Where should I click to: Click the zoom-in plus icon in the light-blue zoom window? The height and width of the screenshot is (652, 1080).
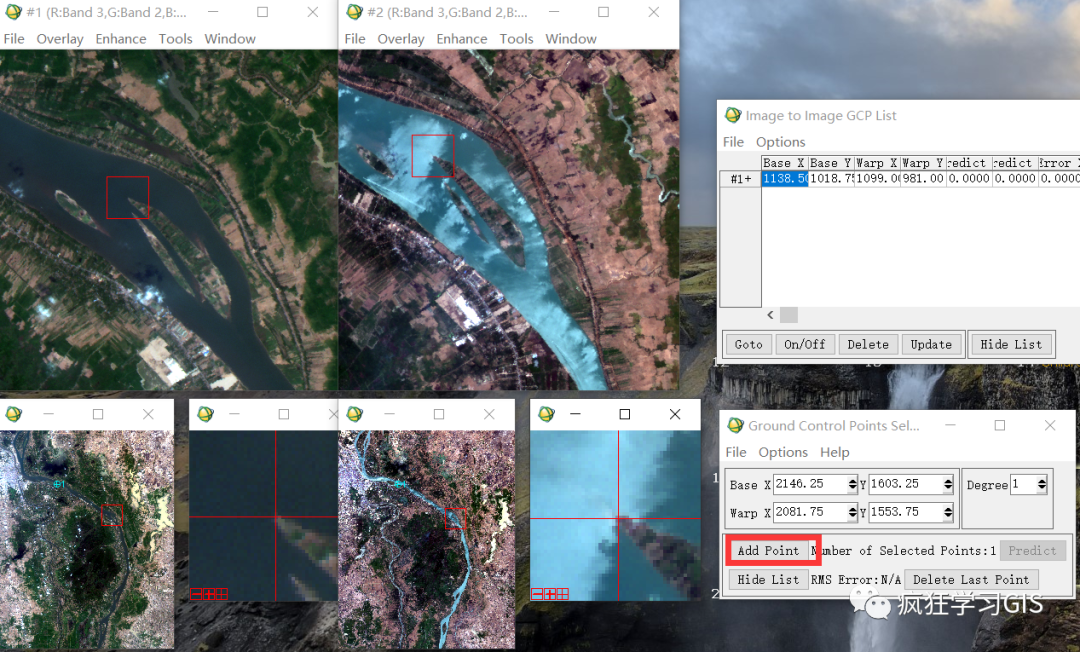[x=550, y=594]
